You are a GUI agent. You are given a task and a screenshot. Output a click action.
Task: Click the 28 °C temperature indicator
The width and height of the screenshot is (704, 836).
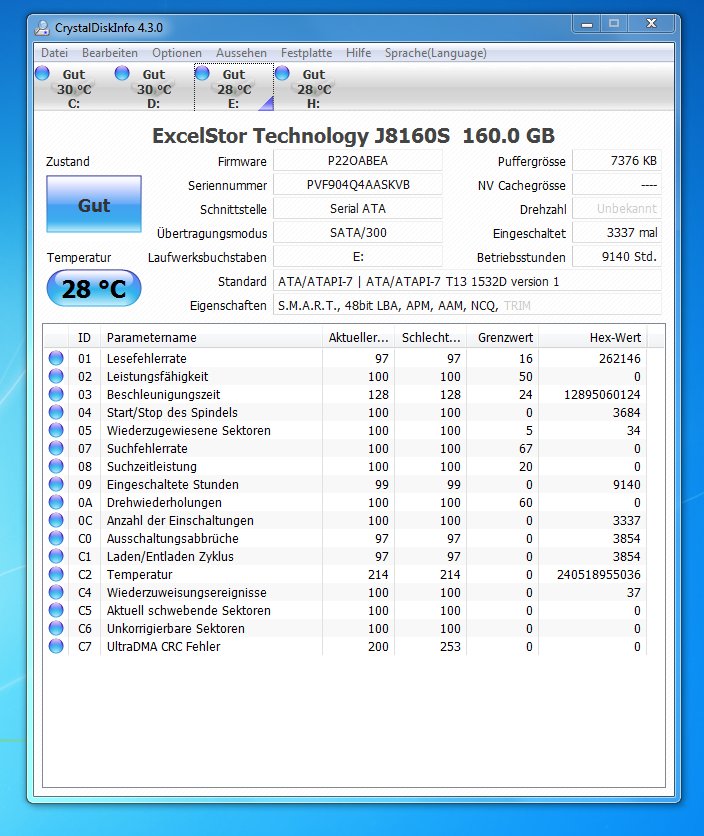click(94, 288)
